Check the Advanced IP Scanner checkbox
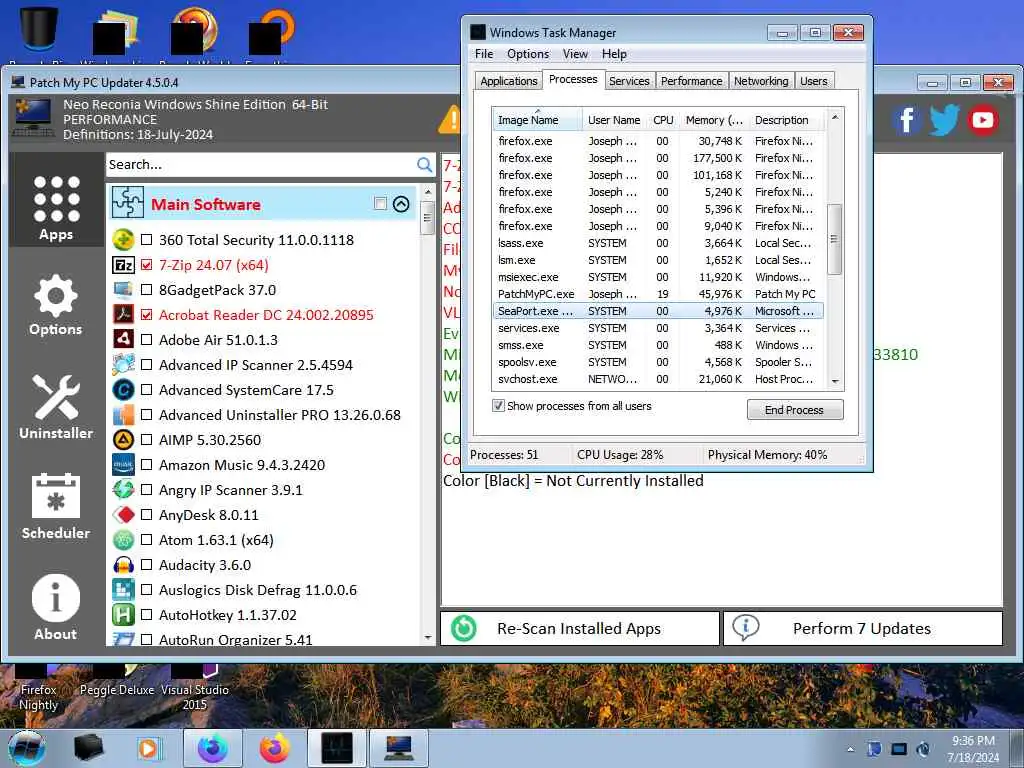This screenshot has height=768, width=1024. [x=146, y=364]
